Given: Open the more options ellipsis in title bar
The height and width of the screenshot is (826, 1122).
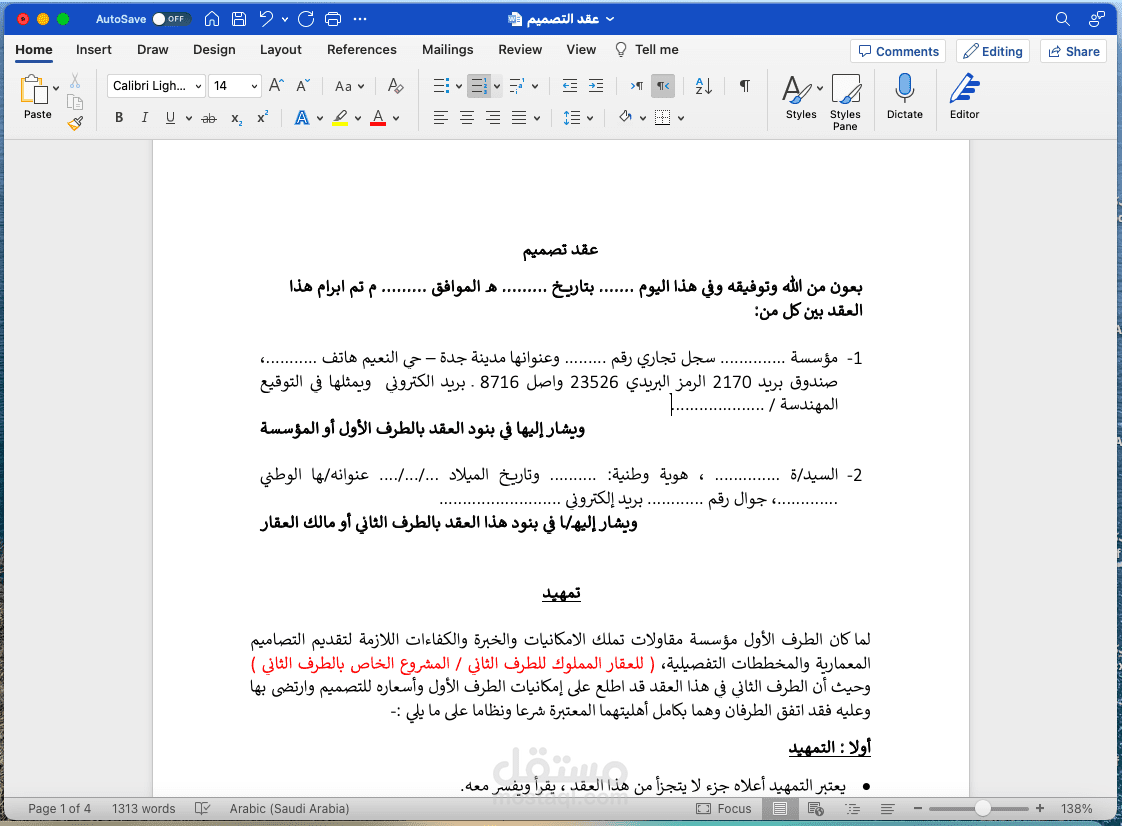Looking at the screenshot, I should [360, 19].
